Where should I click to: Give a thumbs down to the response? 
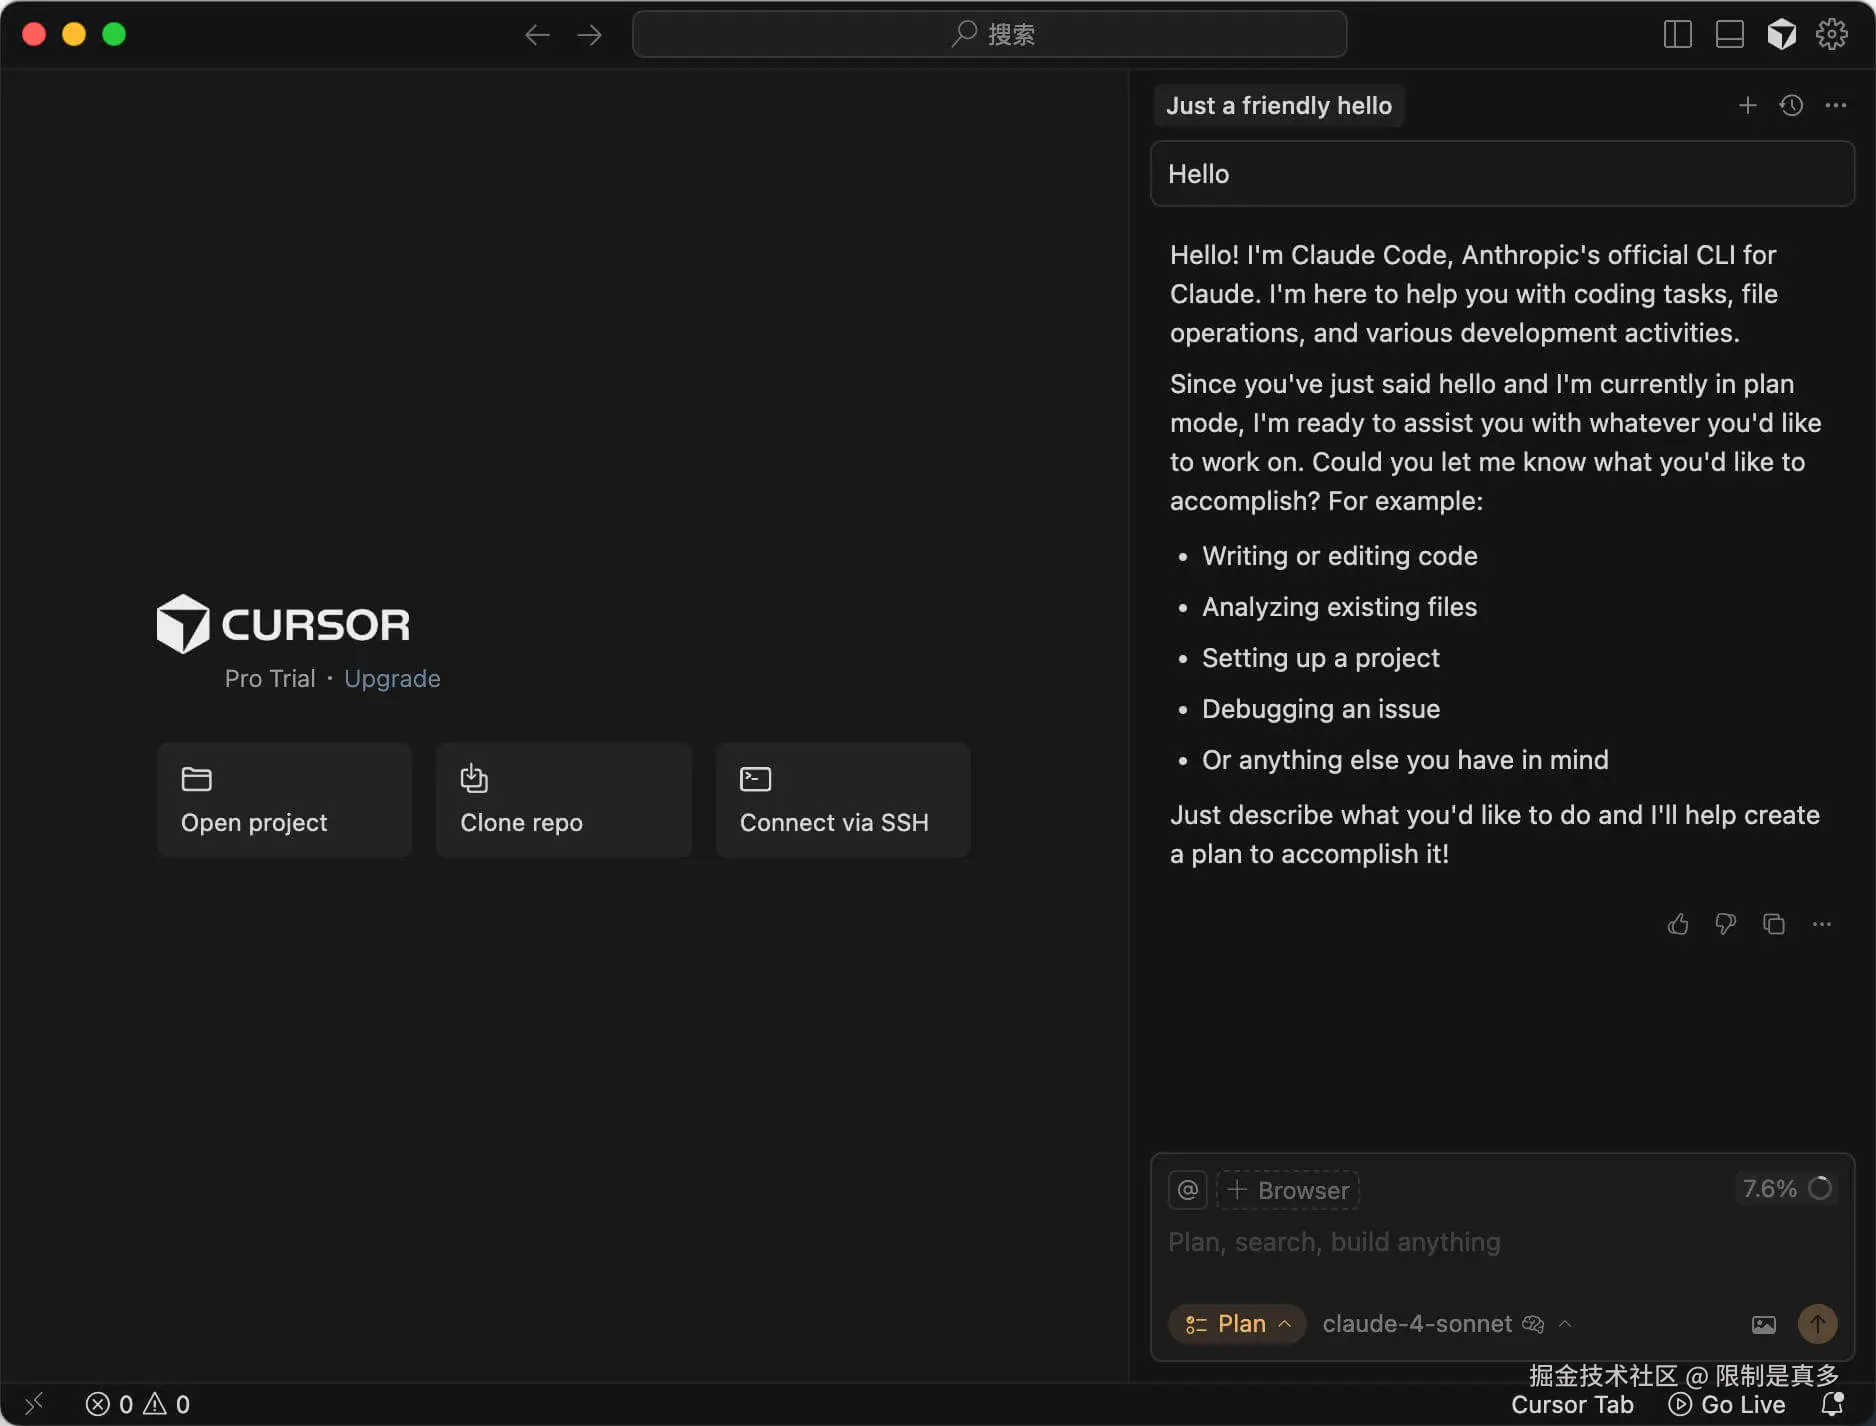tap(1725, 924)
